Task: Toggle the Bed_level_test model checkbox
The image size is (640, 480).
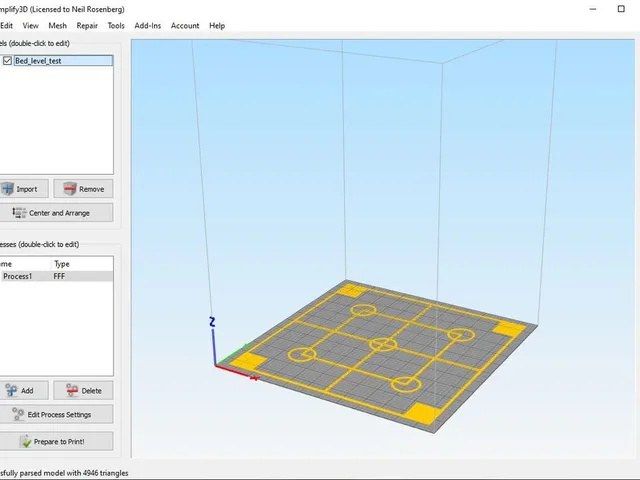Action: pos(7,61)
